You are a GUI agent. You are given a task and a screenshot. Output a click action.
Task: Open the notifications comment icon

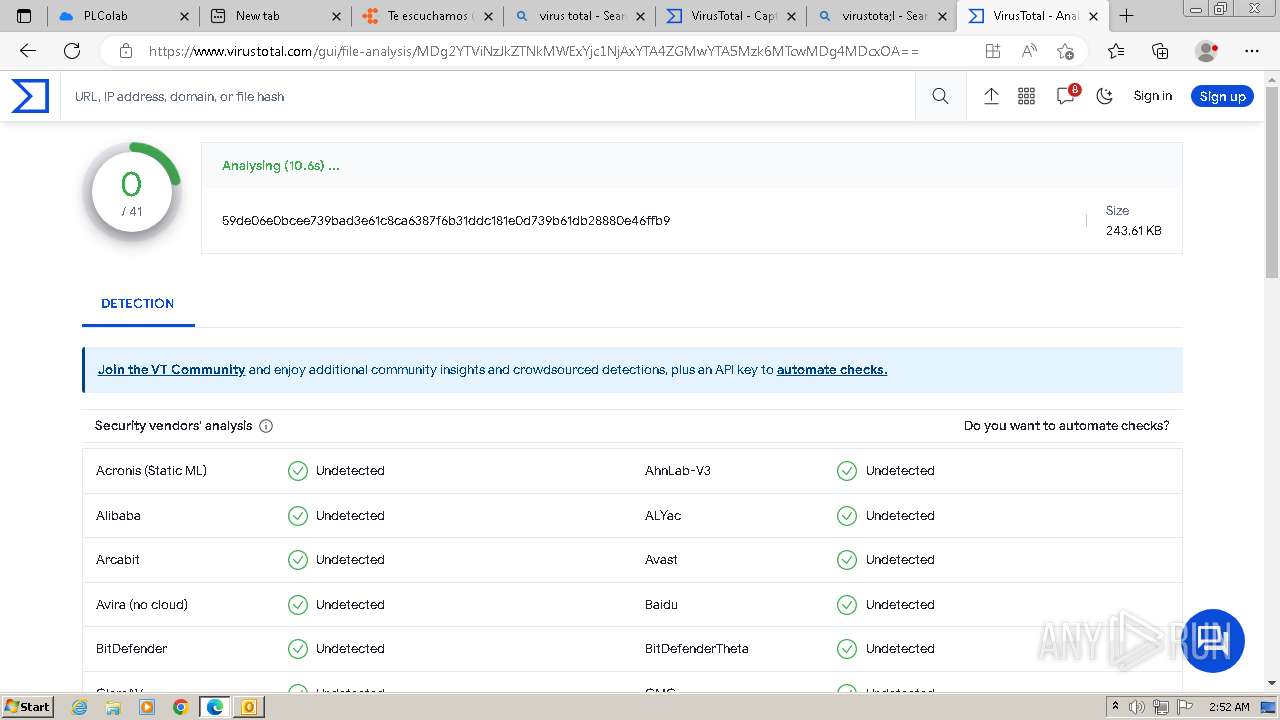[x=1066, y=96]
